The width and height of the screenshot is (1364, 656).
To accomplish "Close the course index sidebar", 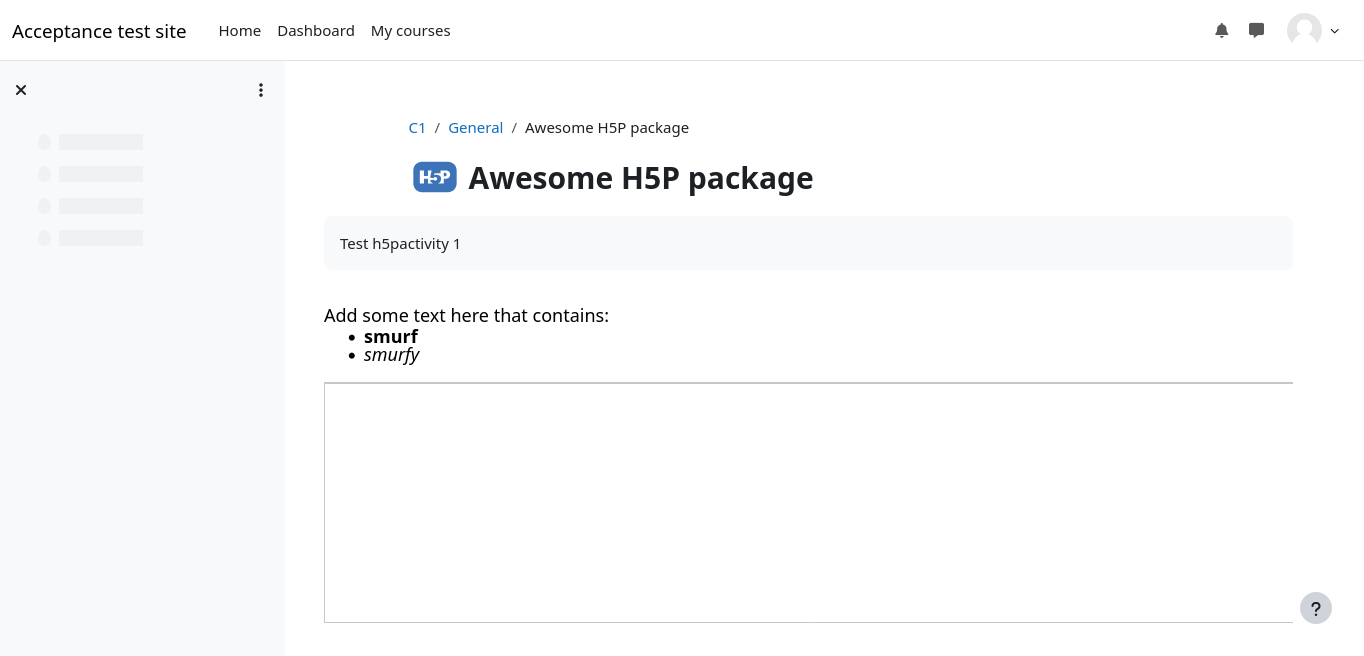I will [x=21, y=90].
